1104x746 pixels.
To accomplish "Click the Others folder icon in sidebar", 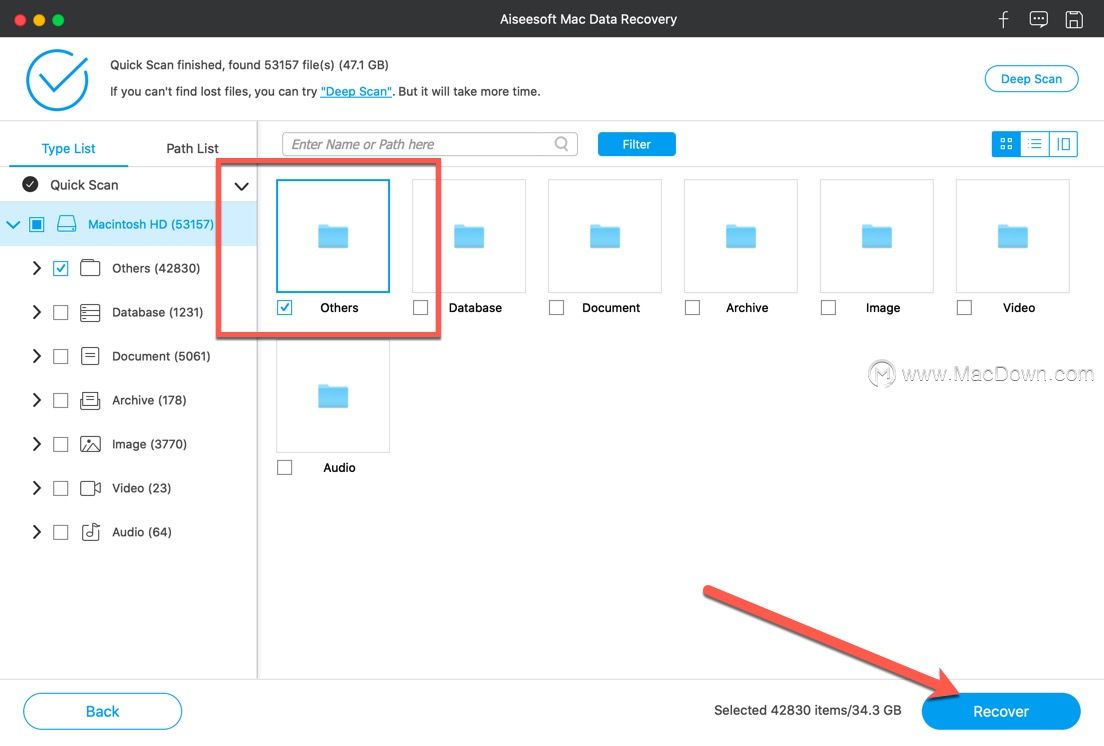I will pos(90,268).
